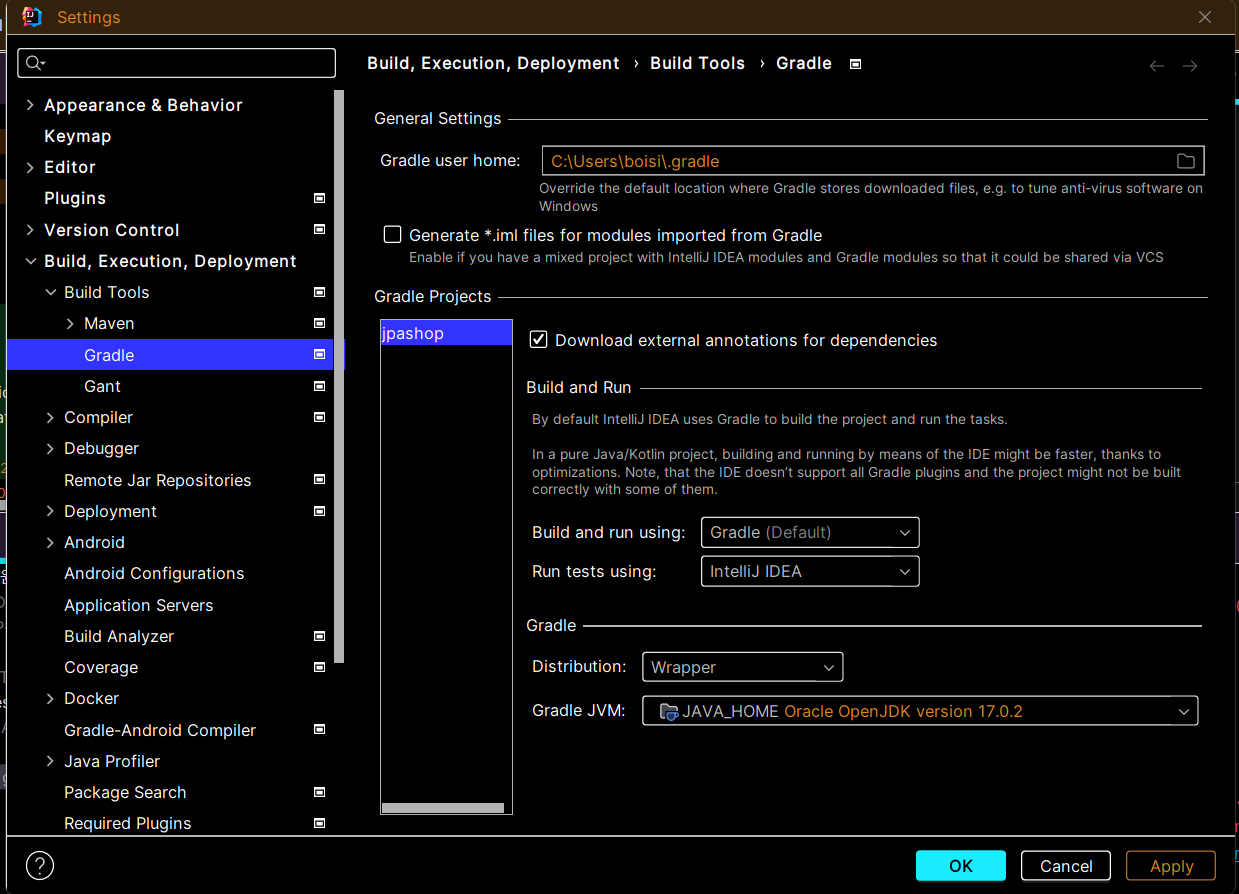Click the search magnifier icon in settings search
Viewport: 1239px width, 894px height.
pyautogui.click(x=34, y=63)
